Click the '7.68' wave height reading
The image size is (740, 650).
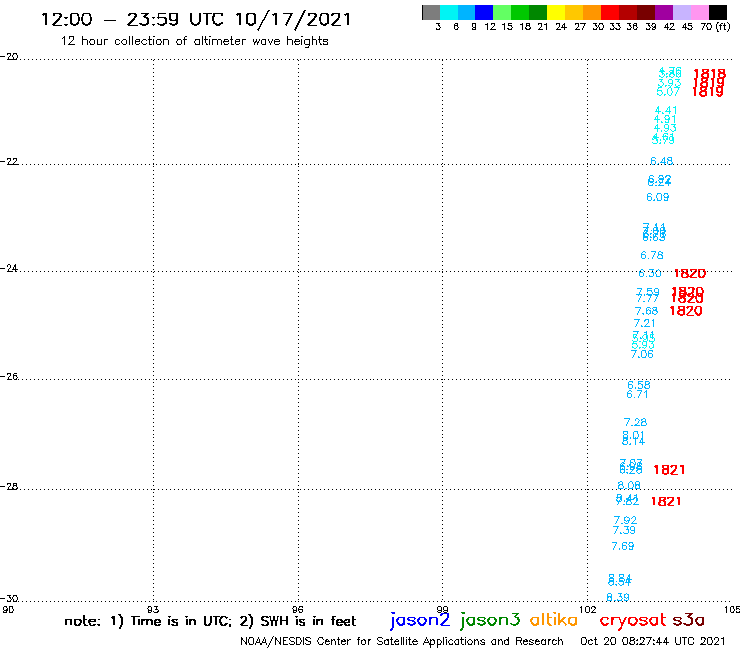[646, 311]
